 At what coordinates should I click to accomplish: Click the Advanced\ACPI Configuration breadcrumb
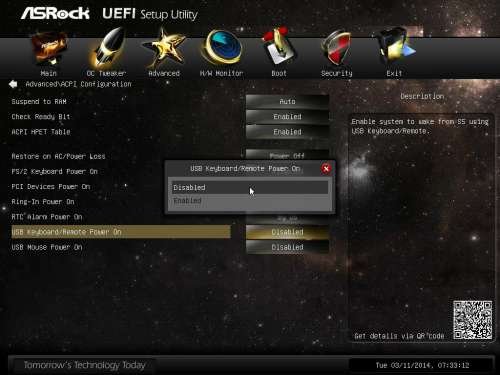78,84
